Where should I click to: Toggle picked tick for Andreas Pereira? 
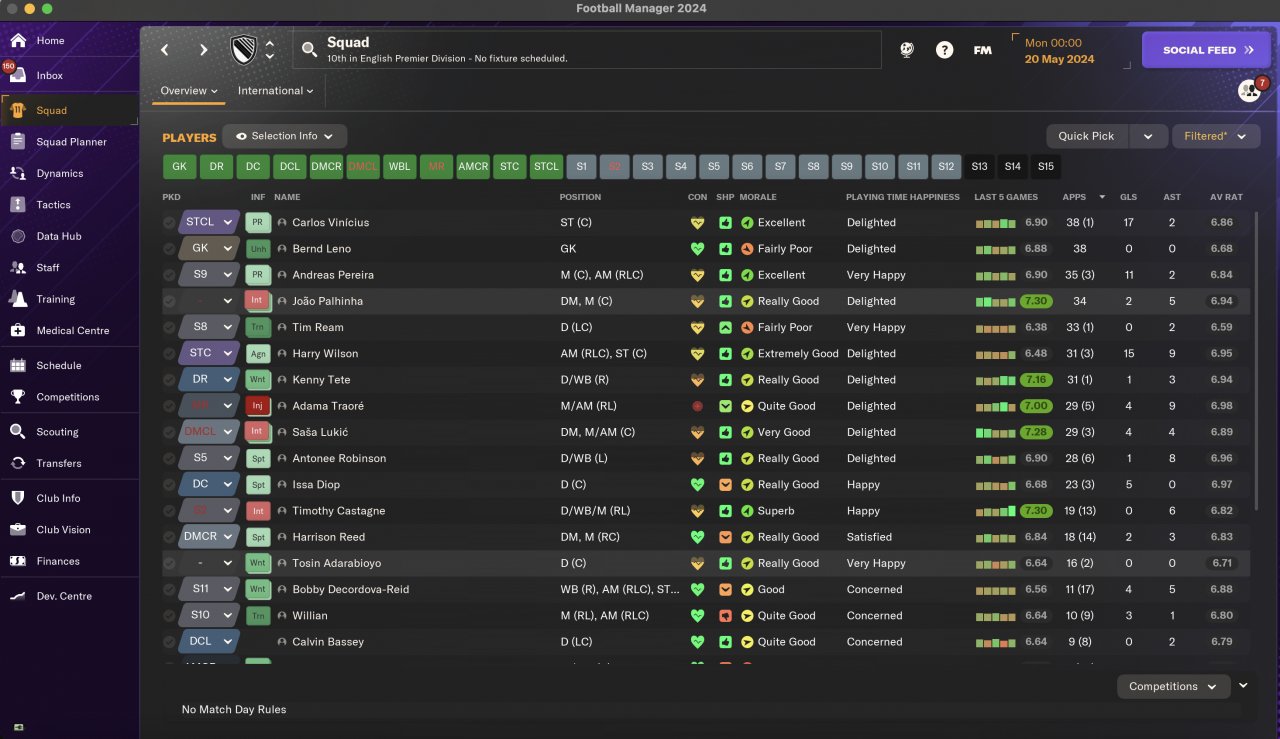(x=169, y=275)
